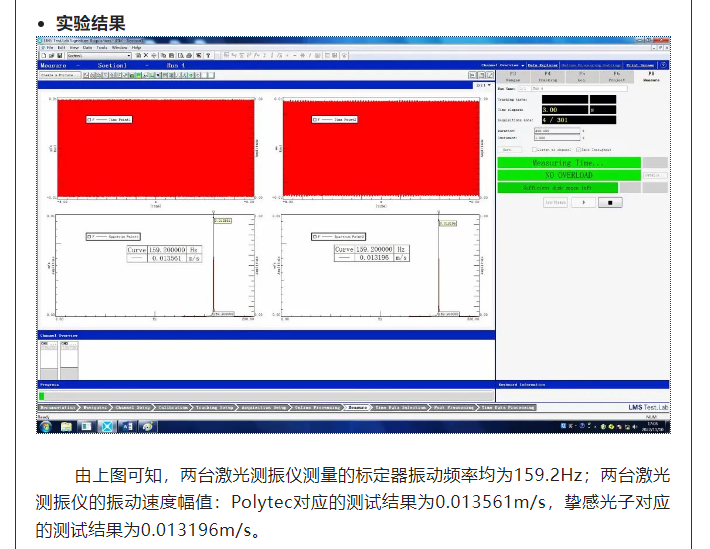Click the round help icon in blue header

click(x=663, y=65)
